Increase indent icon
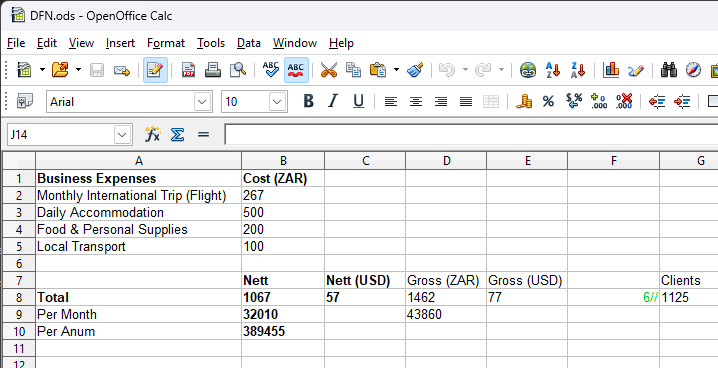Viewport: 718px width, 368px height. point(682,102)
